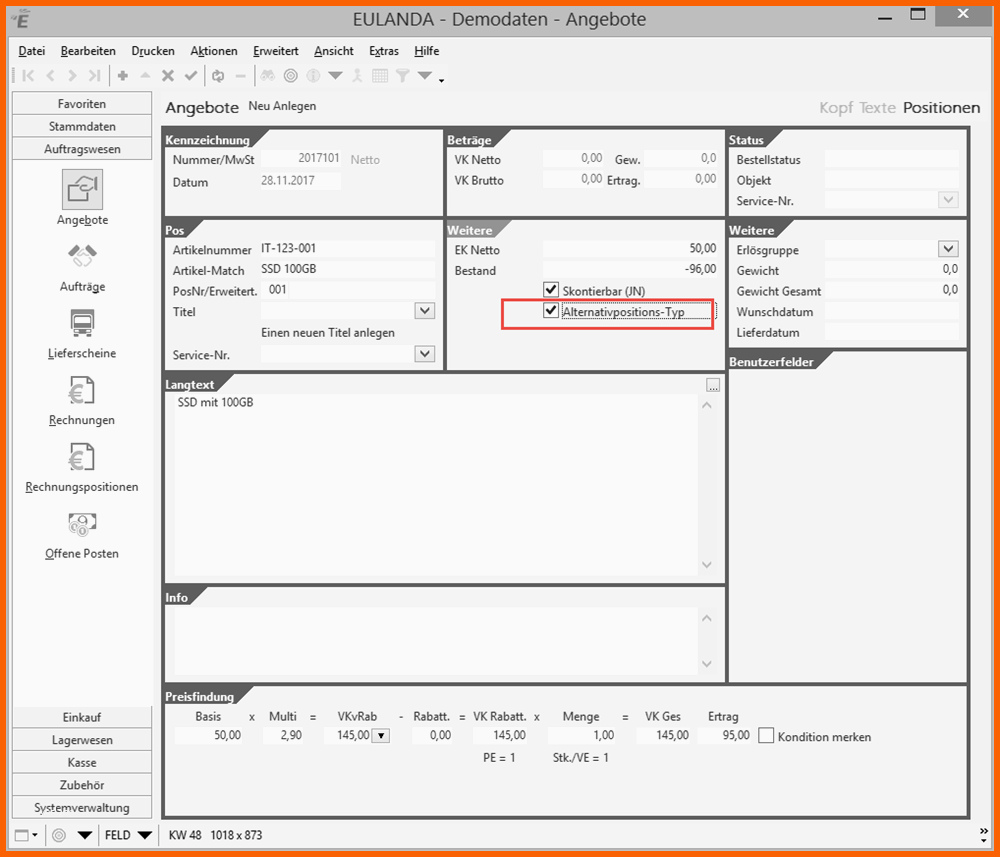
Task: Open Offene Posten money icon
Action: click(82, 524)
